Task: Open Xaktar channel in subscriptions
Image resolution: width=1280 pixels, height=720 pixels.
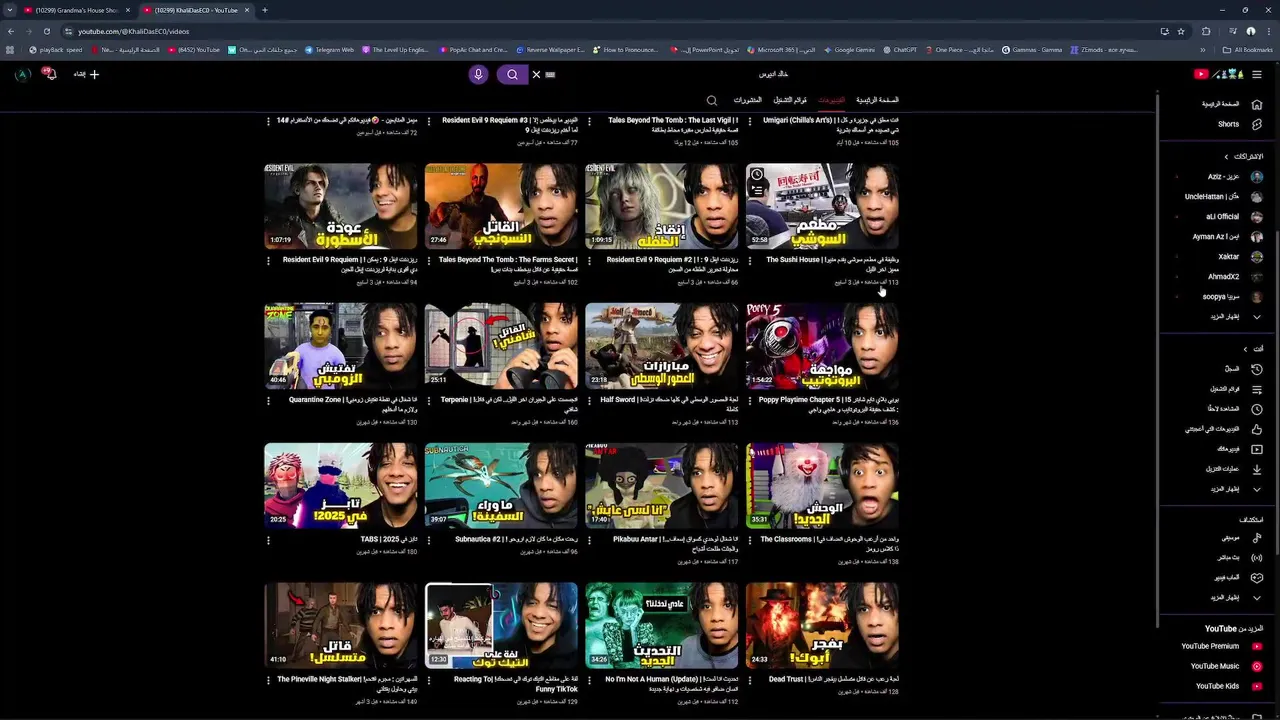Action: [x=1239, y=257]
